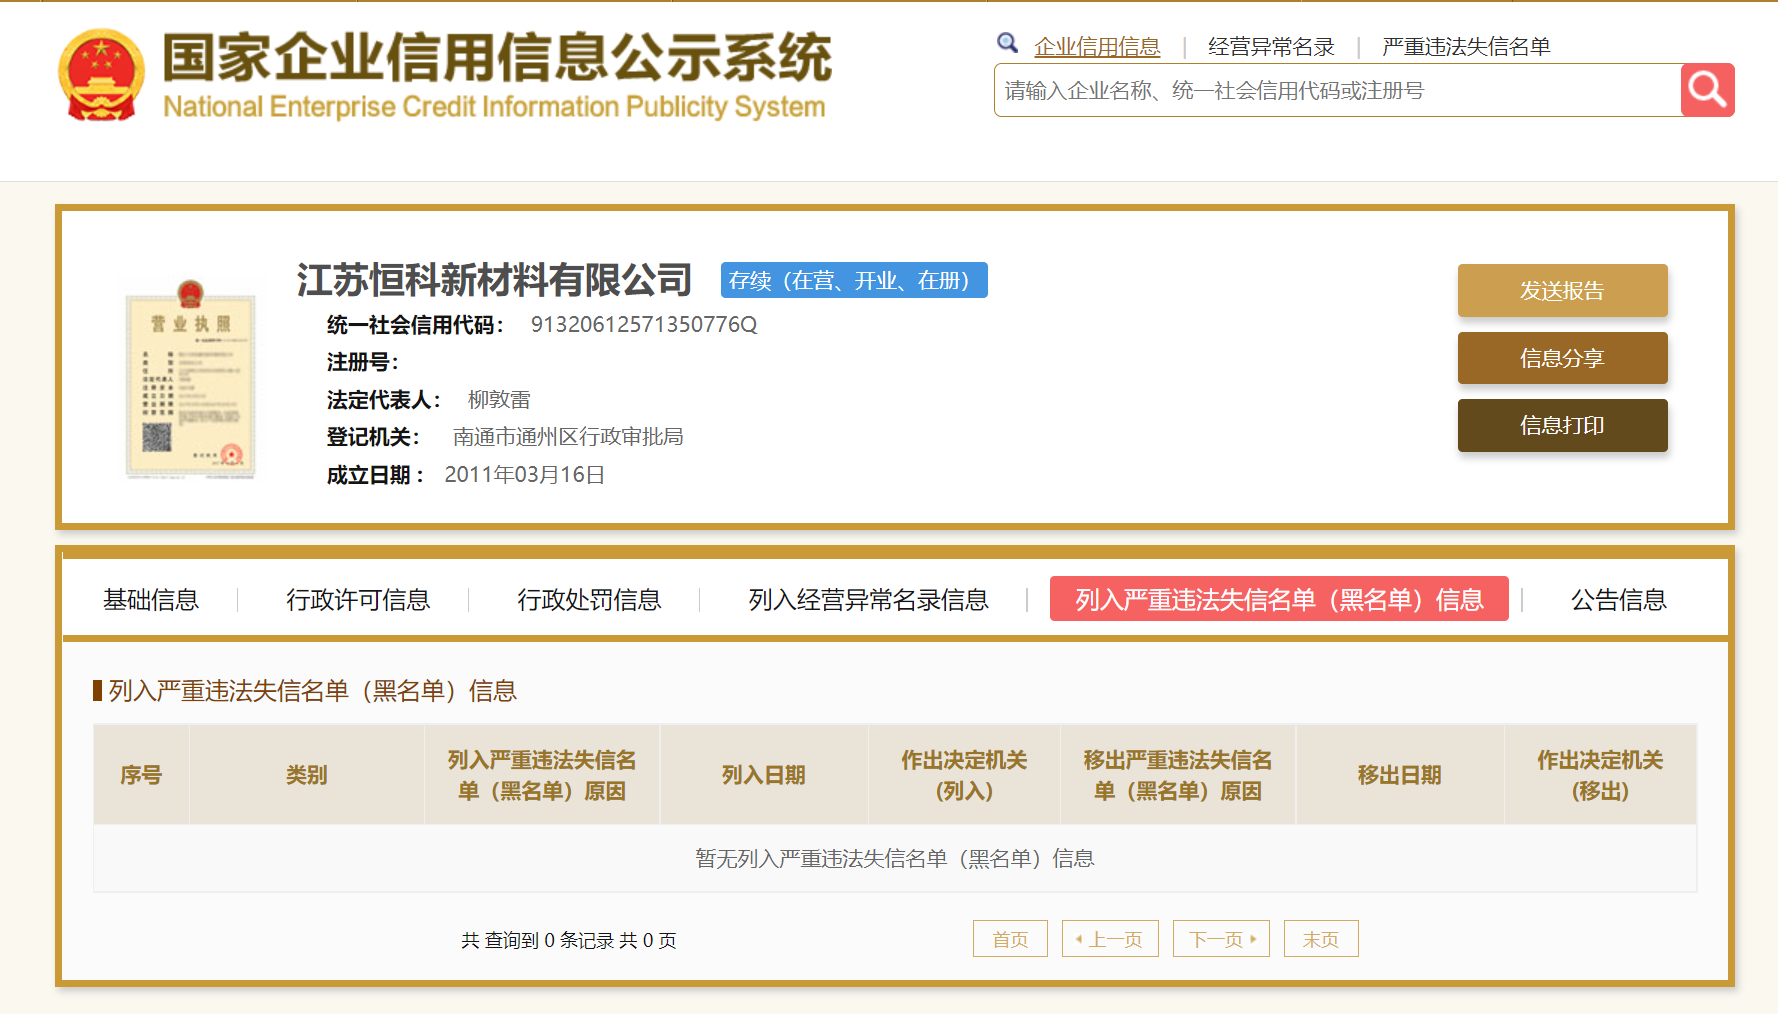
Task: Click the 注册号 label
Action: (x=363, y=362)
